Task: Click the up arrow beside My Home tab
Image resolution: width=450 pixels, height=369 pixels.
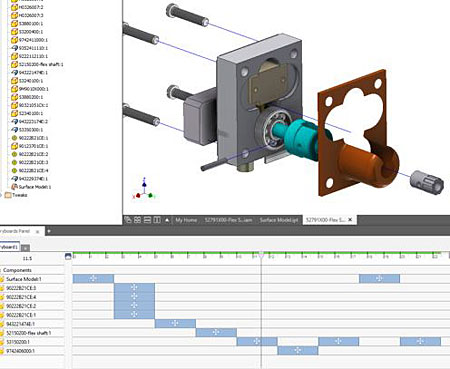Action: click(x=167, y=220)
